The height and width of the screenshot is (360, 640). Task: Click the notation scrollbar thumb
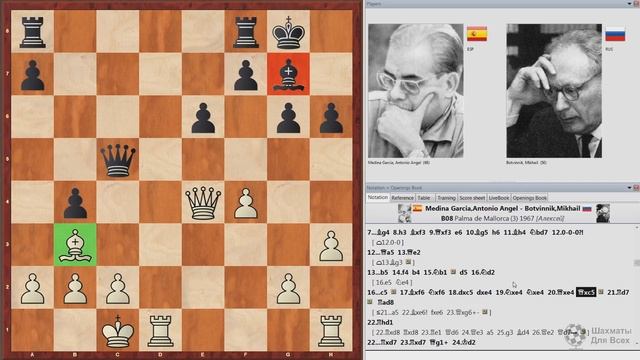(637, 263)
